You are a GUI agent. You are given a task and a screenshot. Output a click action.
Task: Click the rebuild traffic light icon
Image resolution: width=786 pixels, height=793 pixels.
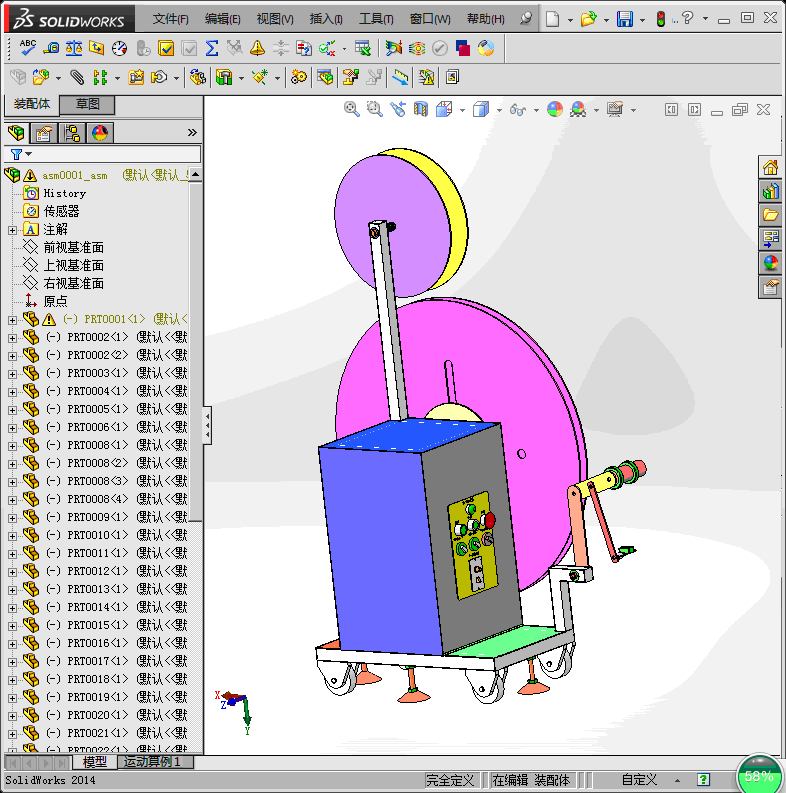[661, 19]
